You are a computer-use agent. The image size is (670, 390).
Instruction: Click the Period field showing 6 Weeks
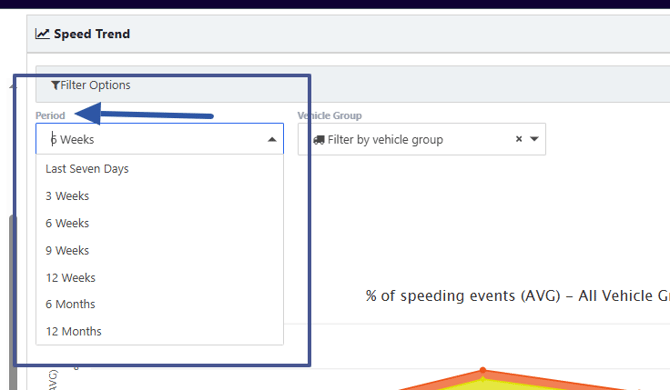point(159,139)
